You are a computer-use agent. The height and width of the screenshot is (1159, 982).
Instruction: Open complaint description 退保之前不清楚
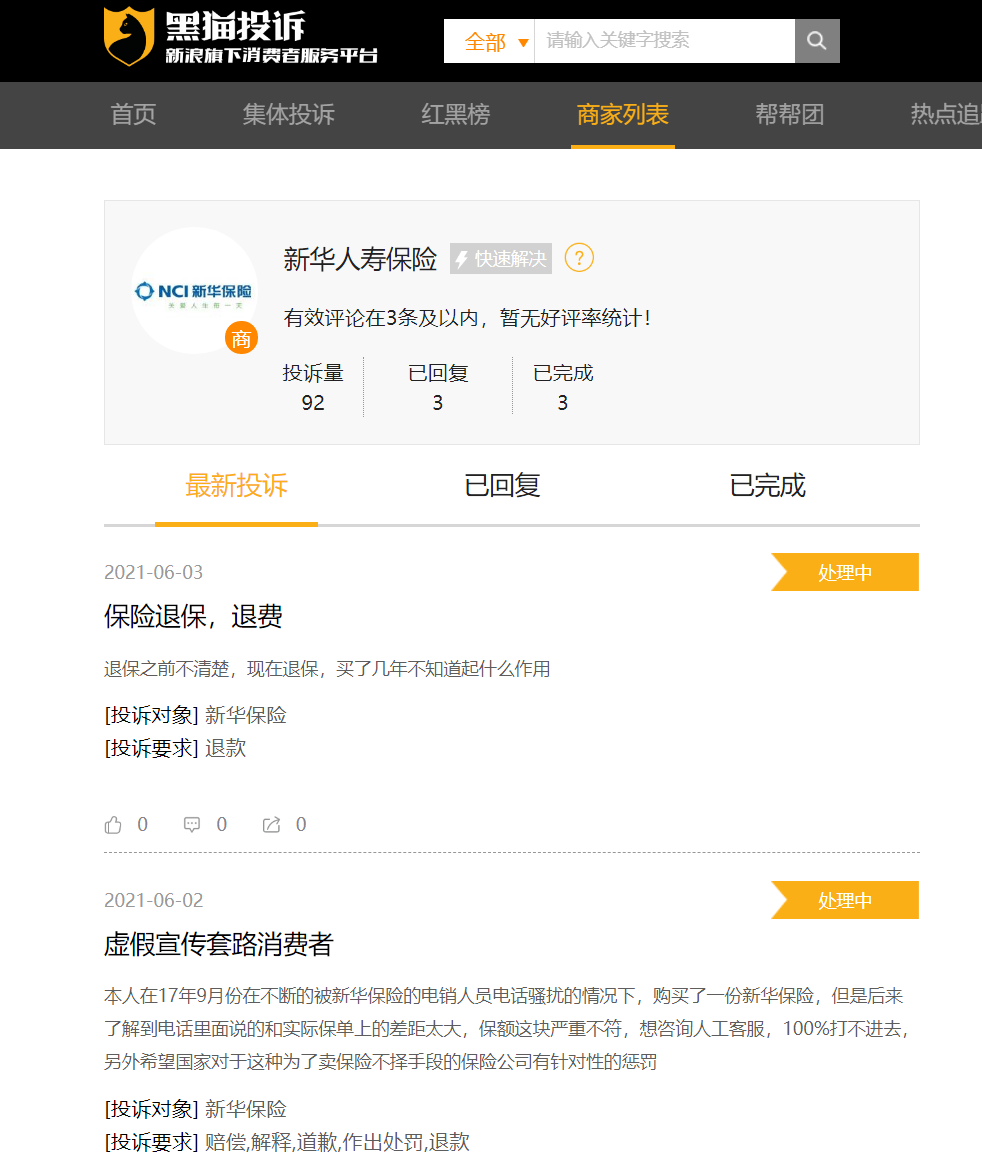327,669
